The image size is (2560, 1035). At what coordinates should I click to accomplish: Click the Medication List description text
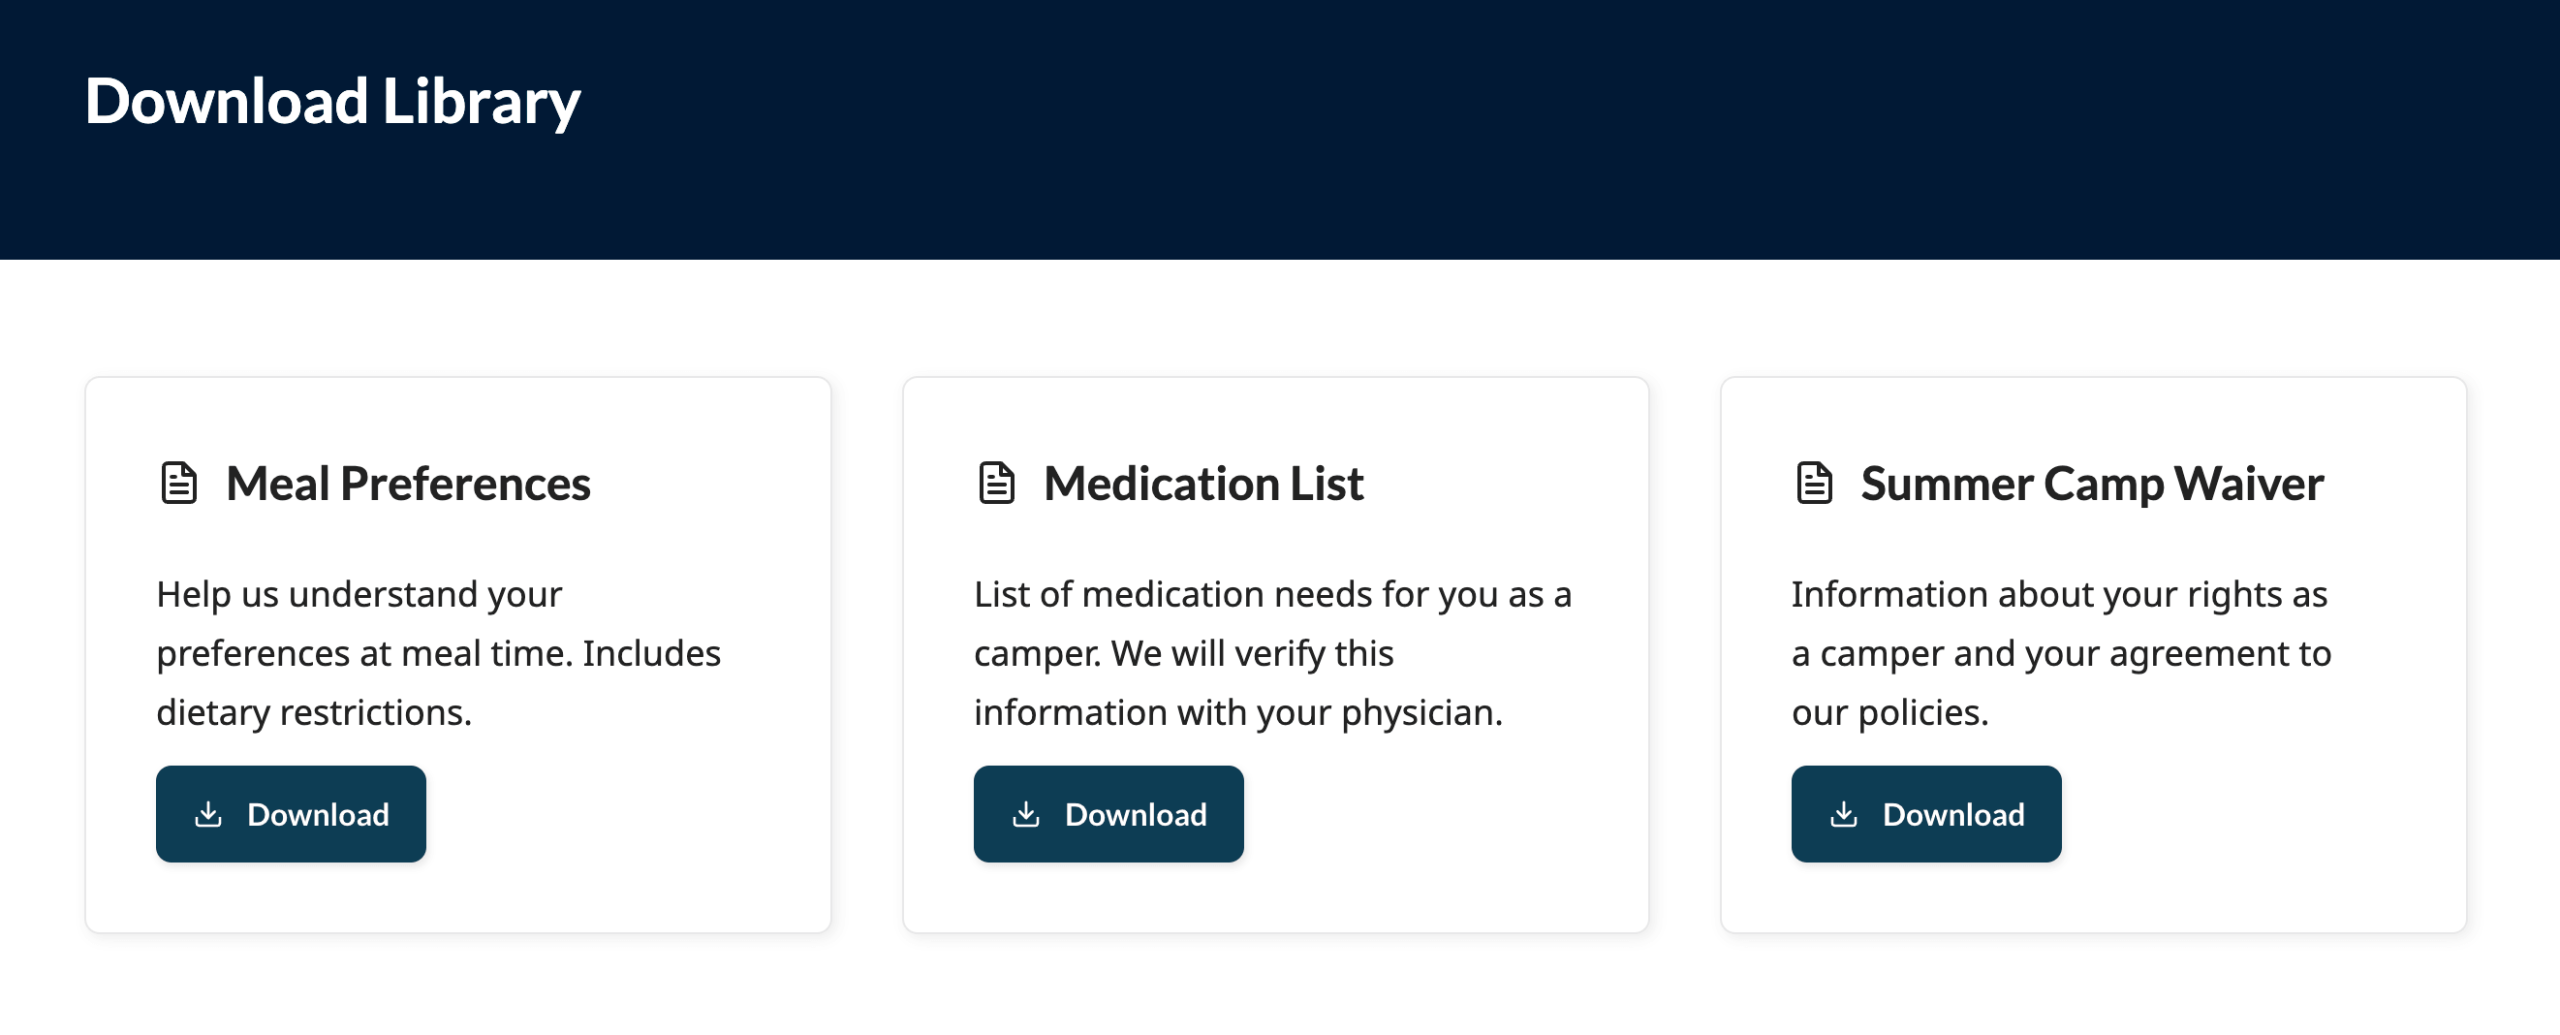click(x=1270, y=652)
